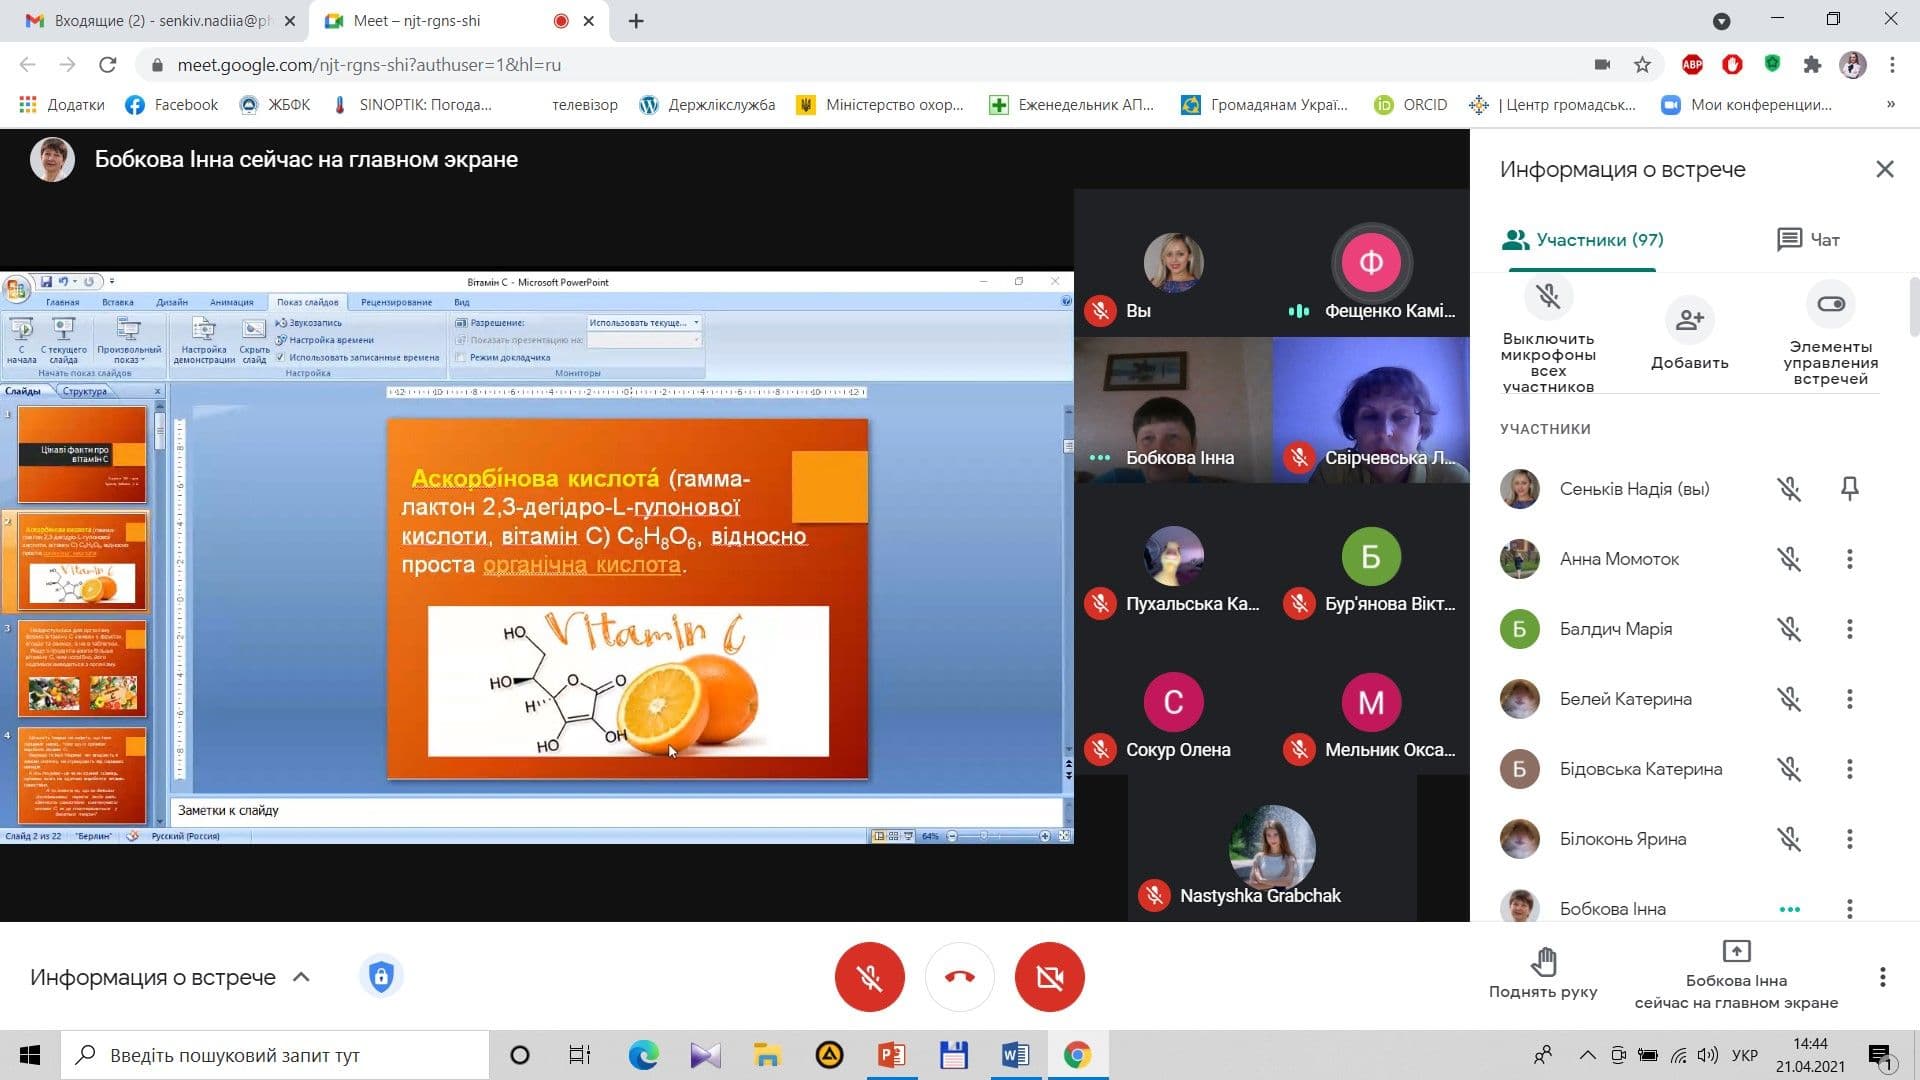Viewport: 1920px width, 1080px height.
Task: Mute Анна Момоток's microphone
Action: 1789,559
